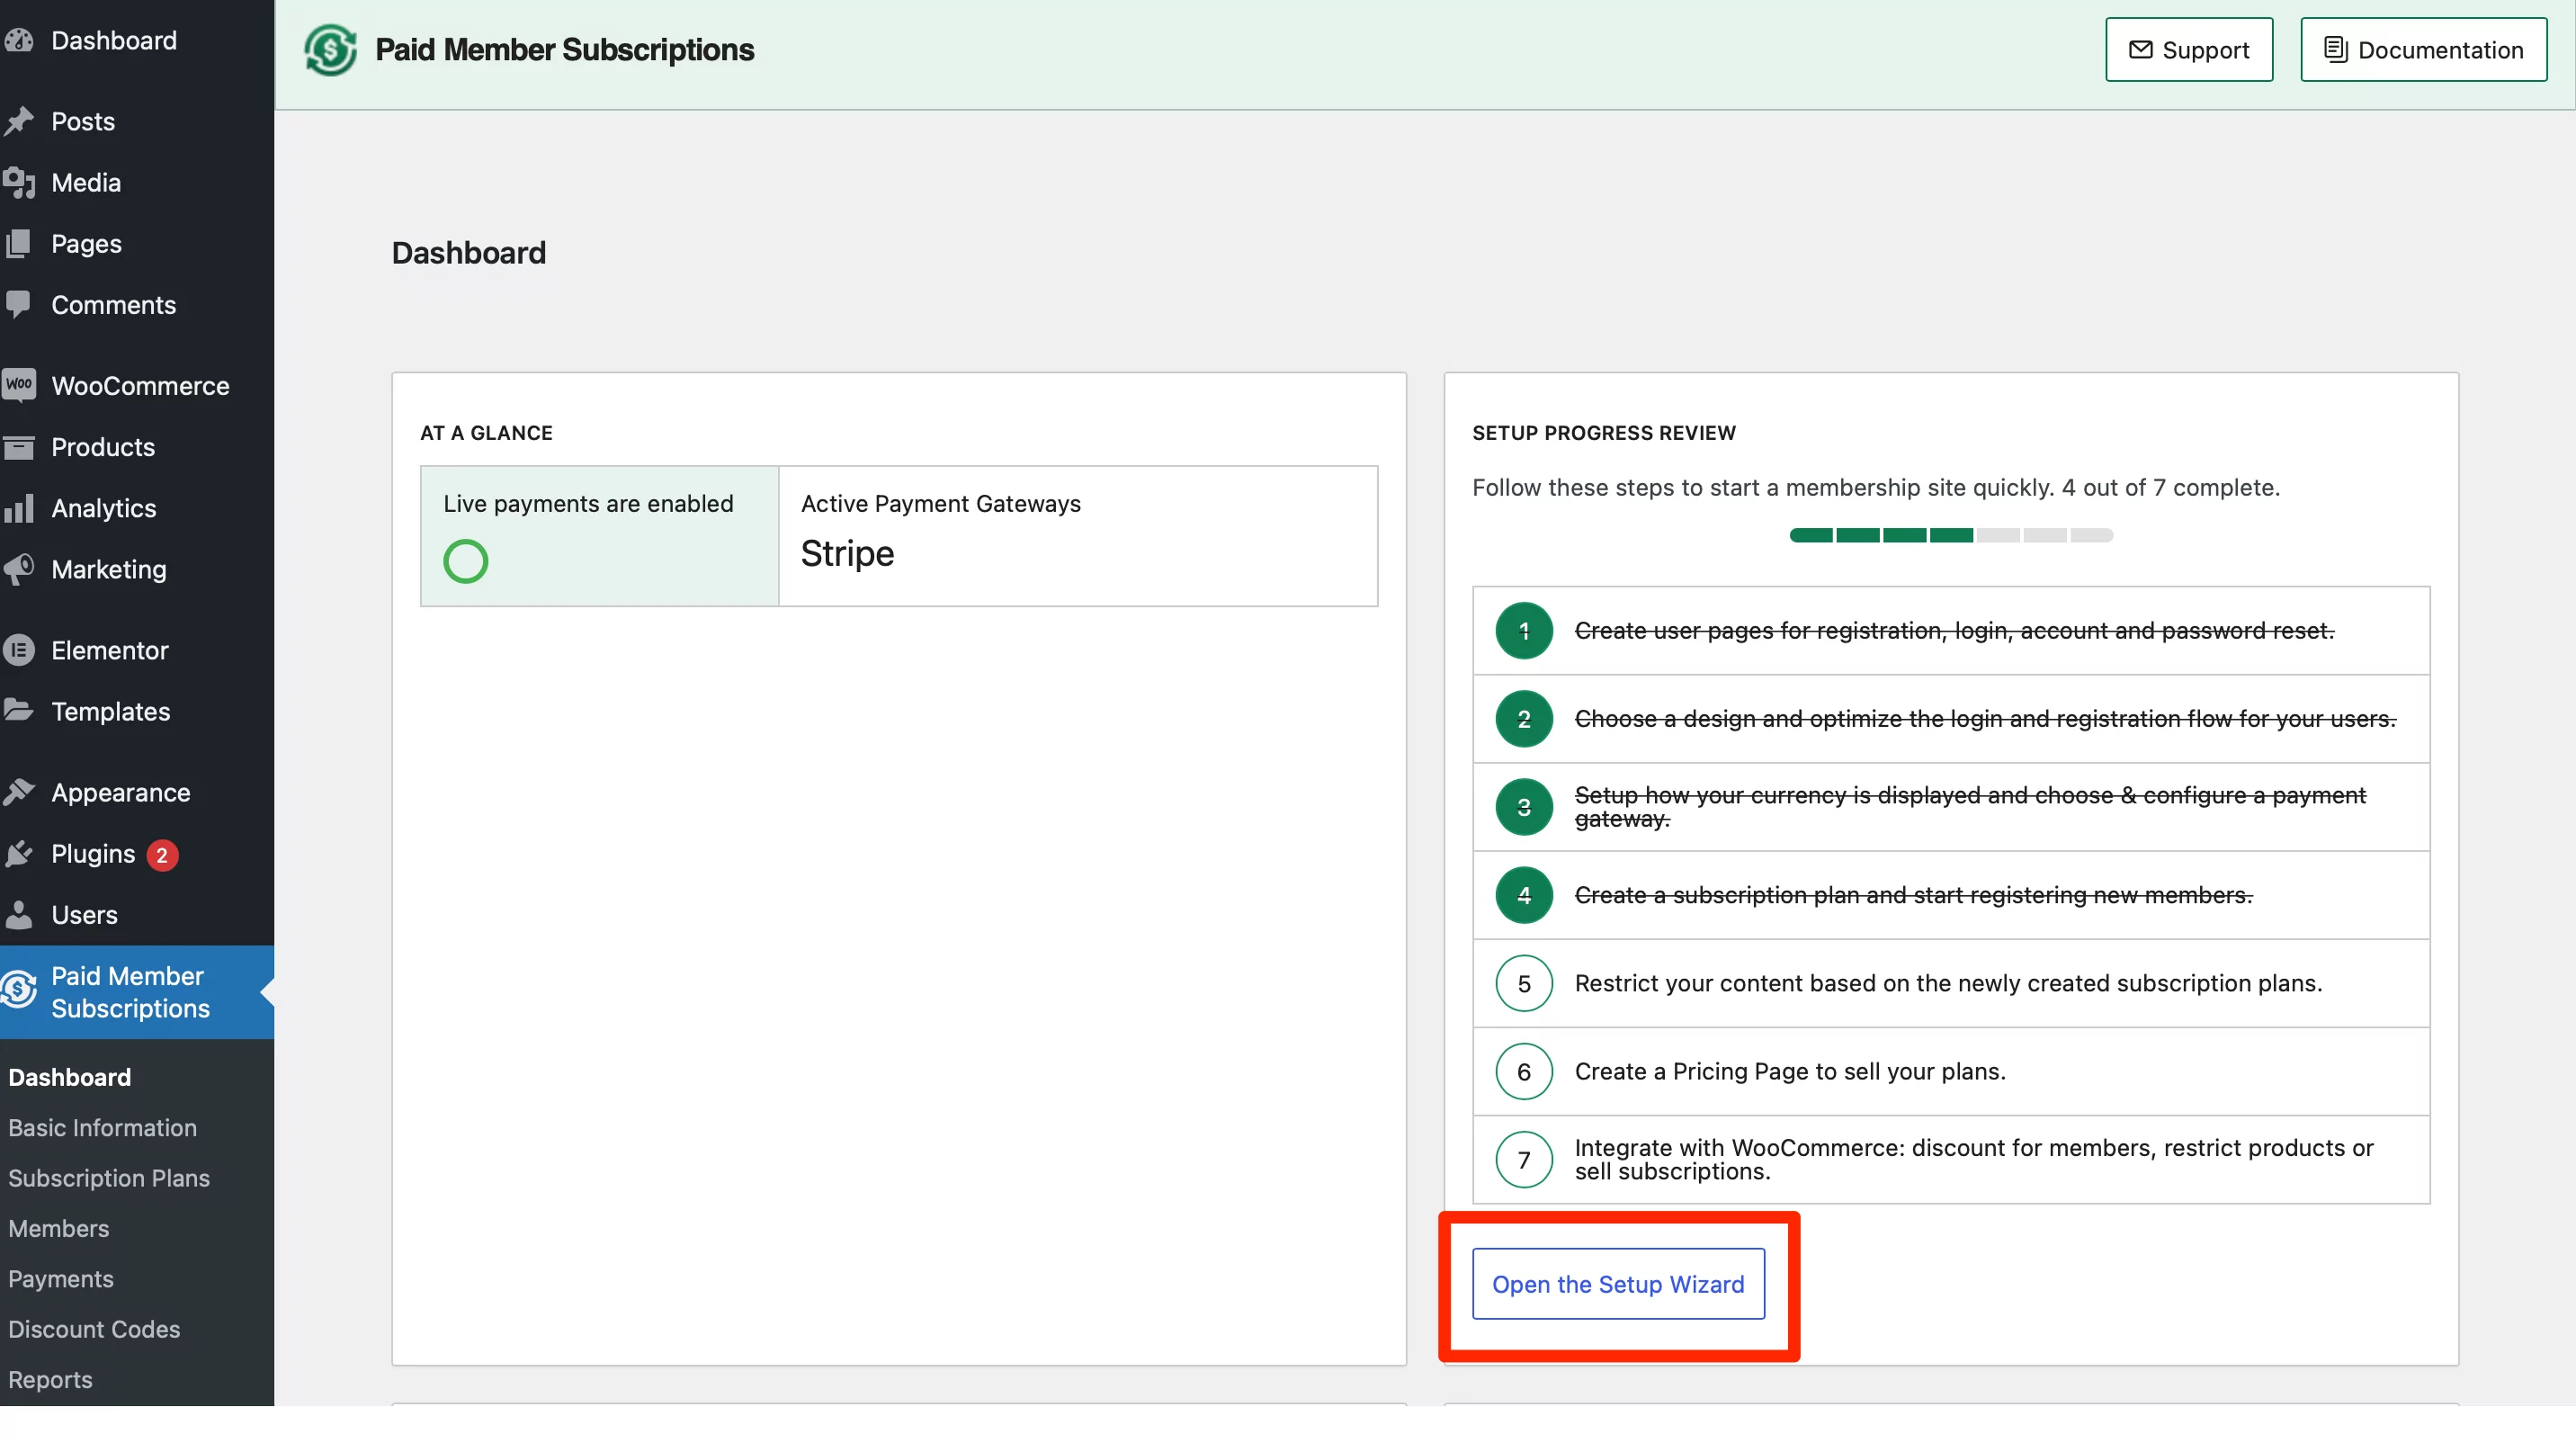Select Discount Codes from sidebar
2576x1443 pixels.
(94, 1328)
